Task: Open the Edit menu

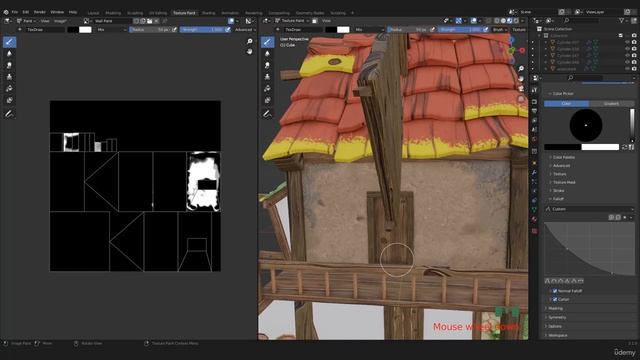Action: [x=26, y=12]
